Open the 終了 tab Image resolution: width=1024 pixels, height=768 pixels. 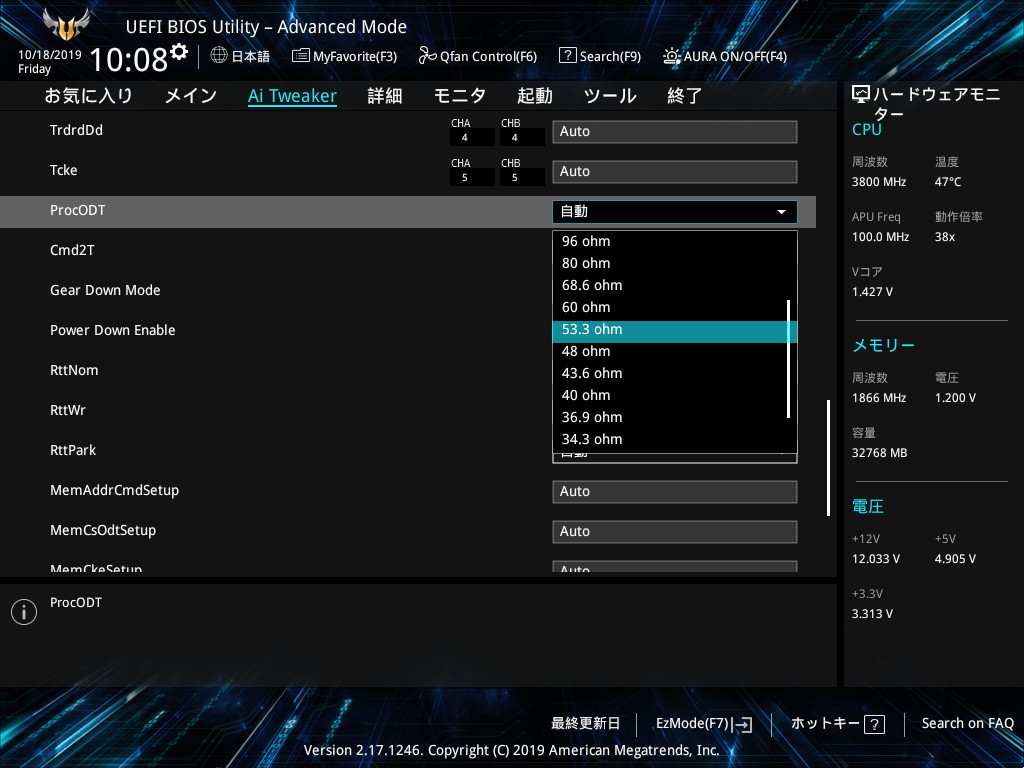tap(684, 96)
